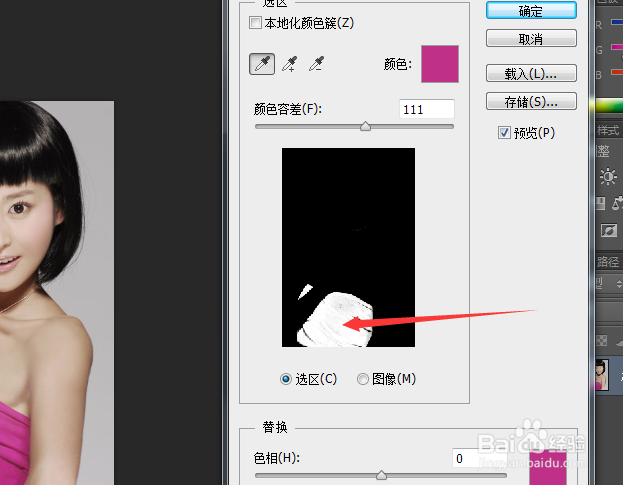
Task: Click the color spectrum ramp in Color panel
Action: 609,106
